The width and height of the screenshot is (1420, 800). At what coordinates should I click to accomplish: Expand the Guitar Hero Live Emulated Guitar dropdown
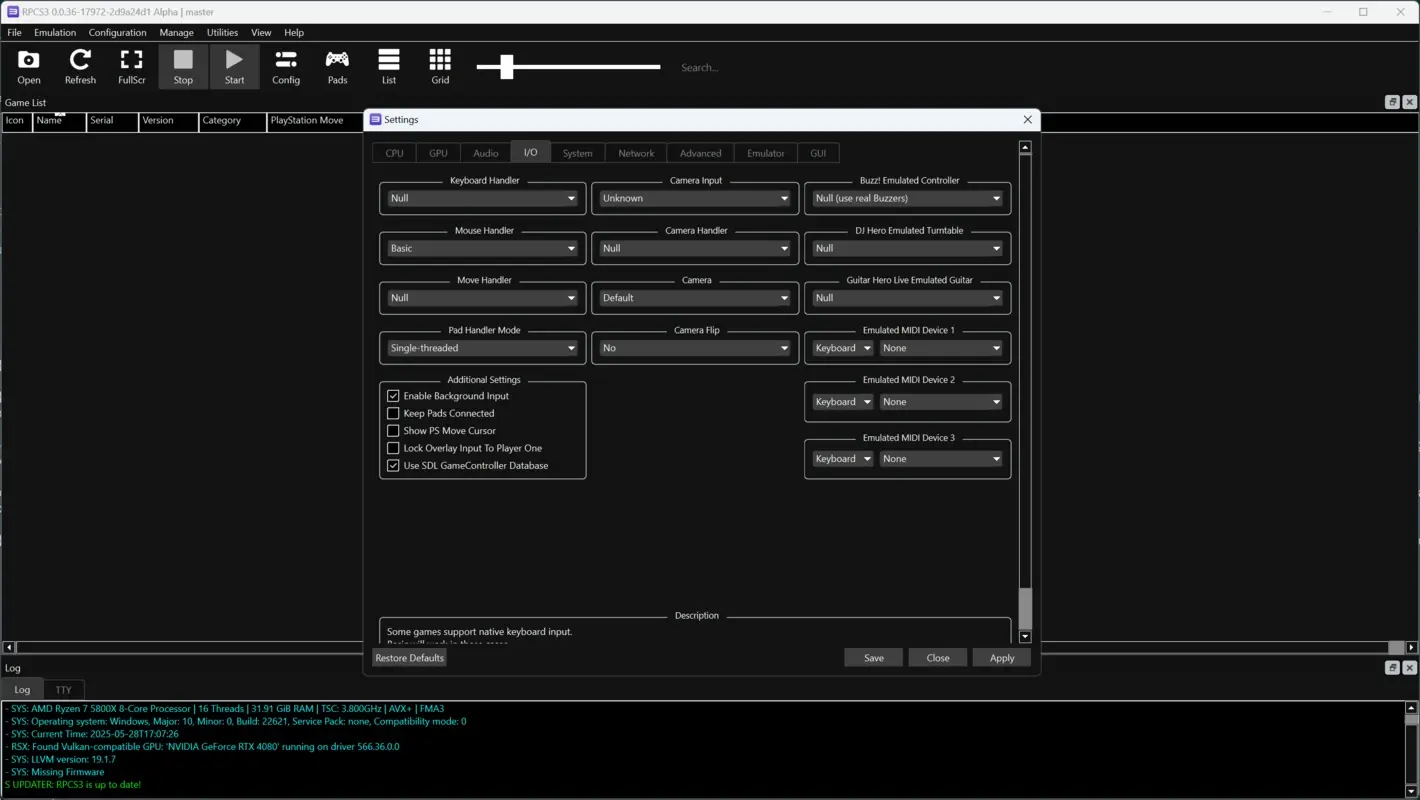point(906,297)
